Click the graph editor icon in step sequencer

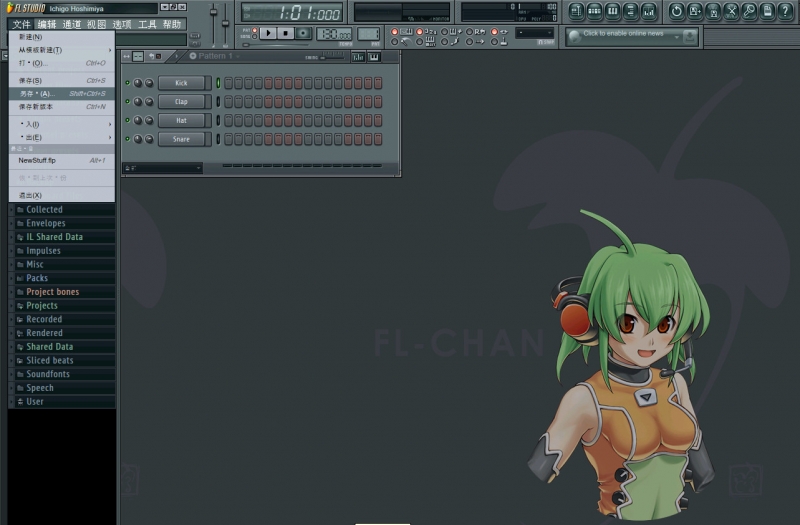[x=358, y=57]
